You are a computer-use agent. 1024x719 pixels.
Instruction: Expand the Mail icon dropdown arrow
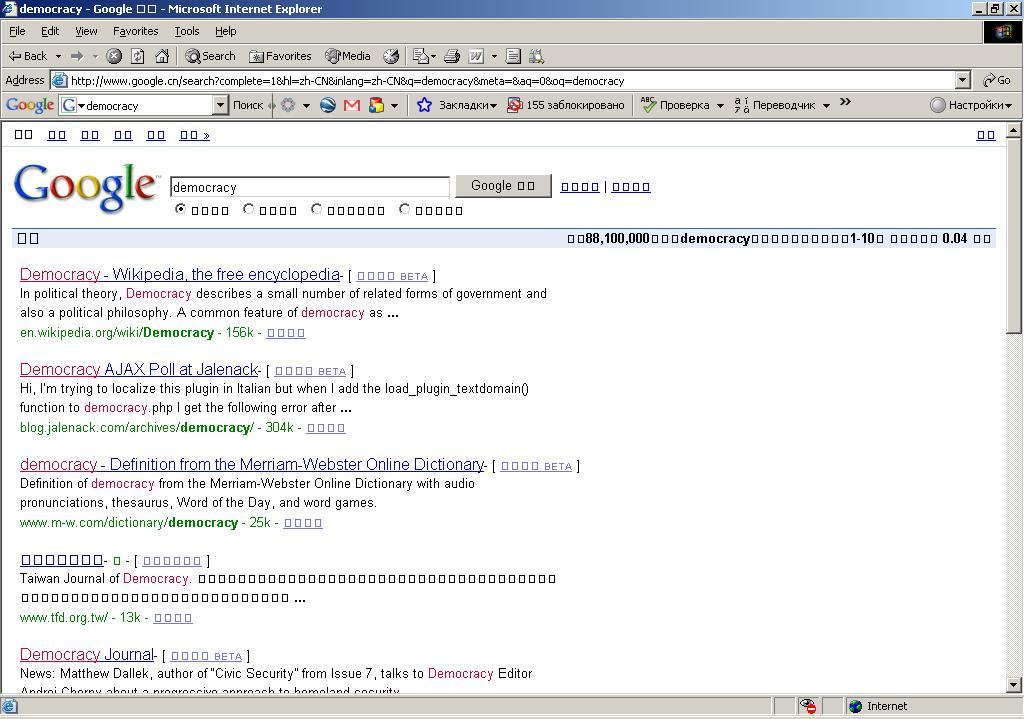point(433,57)
